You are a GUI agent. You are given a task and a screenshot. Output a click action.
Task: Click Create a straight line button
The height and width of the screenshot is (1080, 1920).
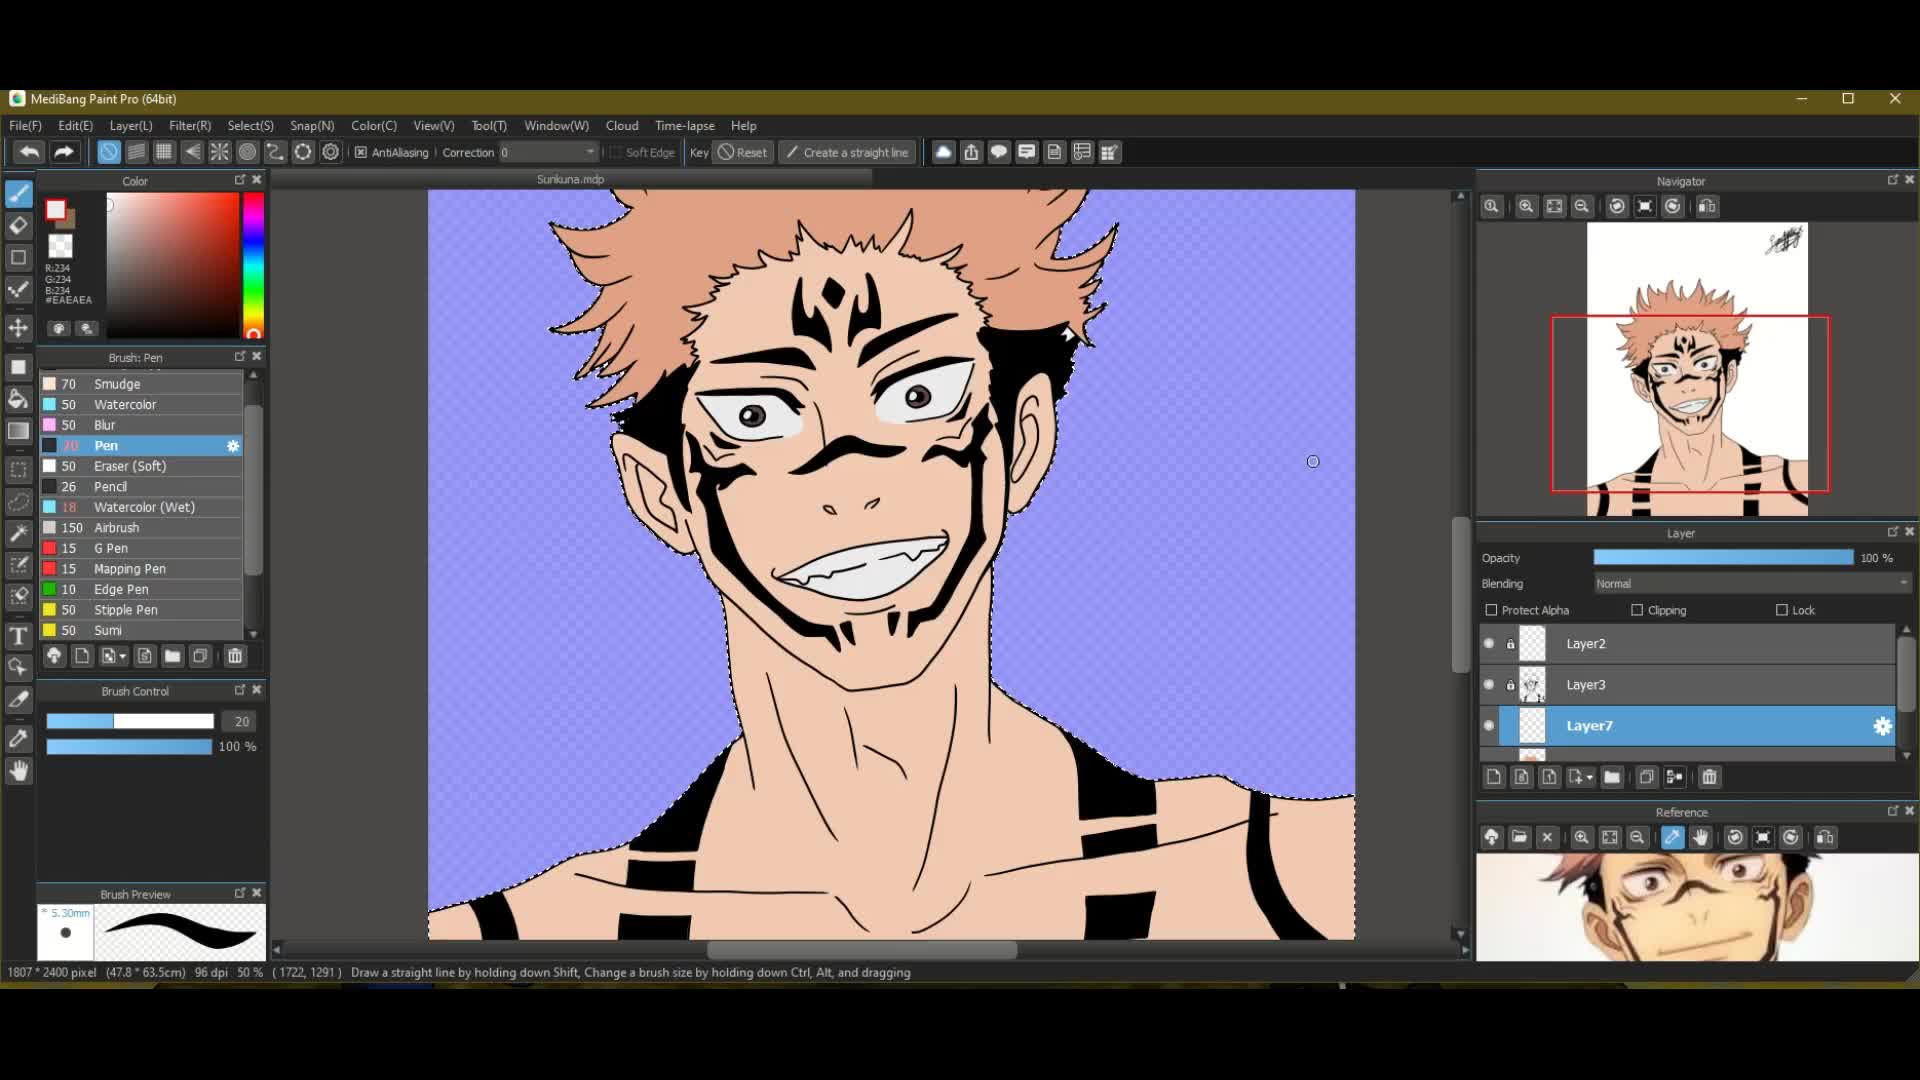pyautogui.click(x=848, y=152)
